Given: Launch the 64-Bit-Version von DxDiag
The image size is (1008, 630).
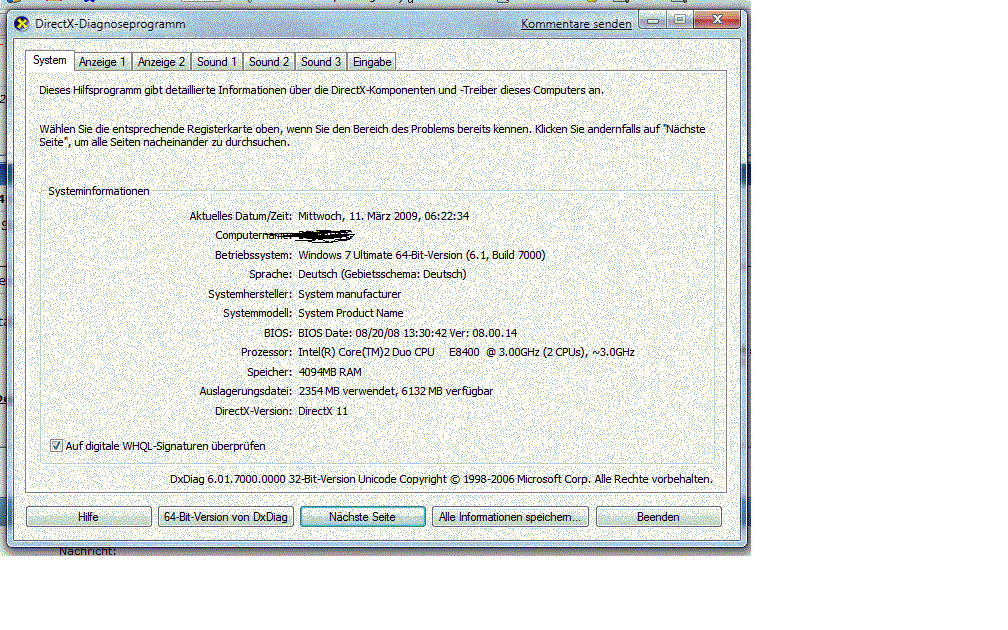Looking at the screenshot, I should (226, 517).
